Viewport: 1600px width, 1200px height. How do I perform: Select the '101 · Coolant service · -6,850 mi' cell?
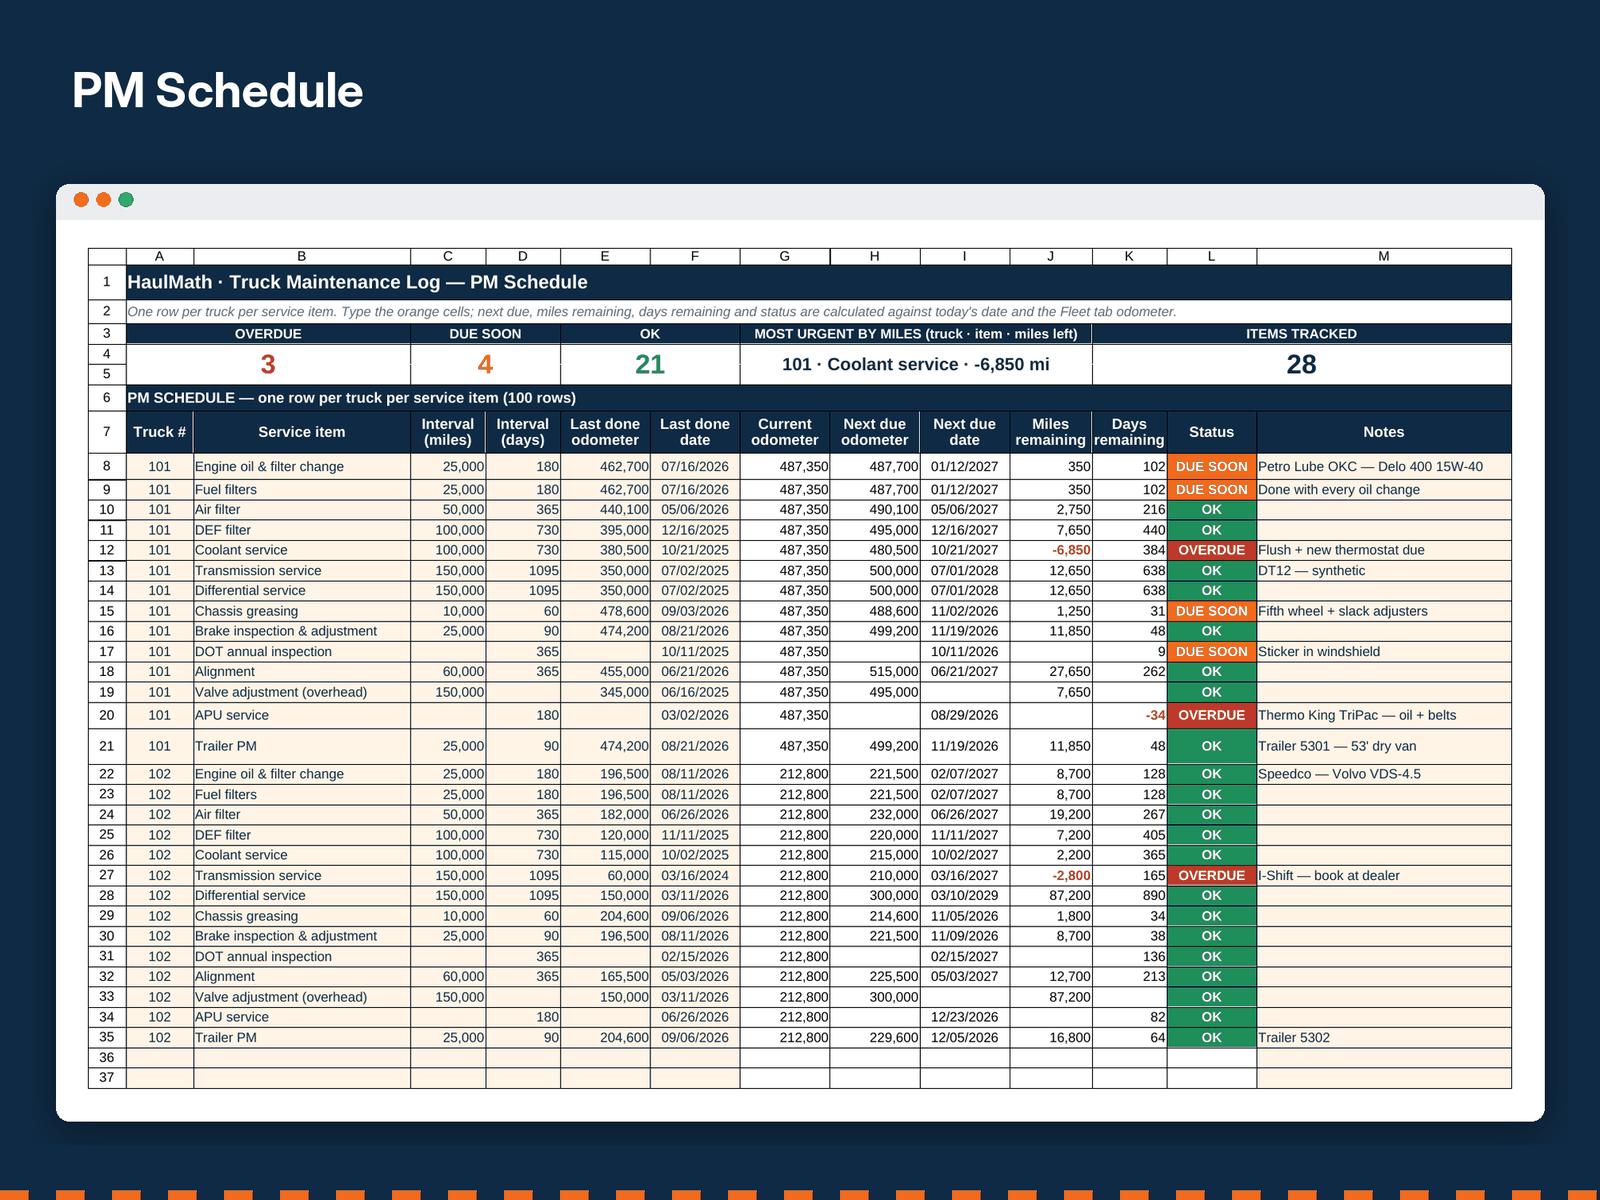[916, 364]
